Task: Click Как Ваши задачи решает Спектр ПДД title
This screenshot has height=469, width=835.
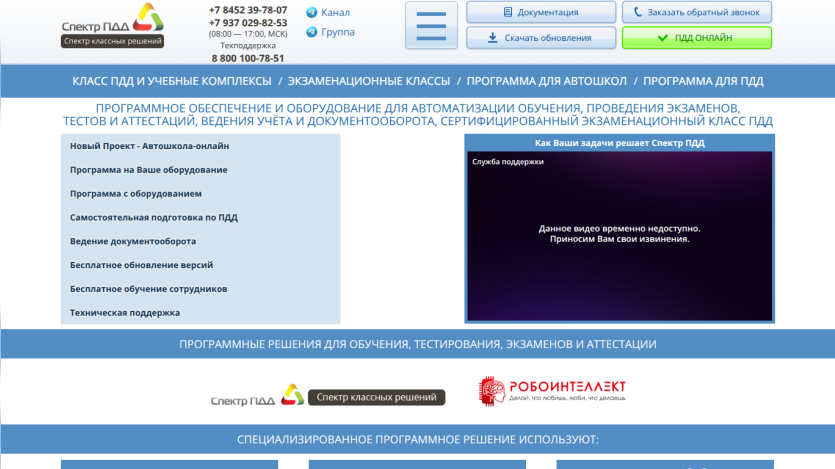Action: (619, 143)
